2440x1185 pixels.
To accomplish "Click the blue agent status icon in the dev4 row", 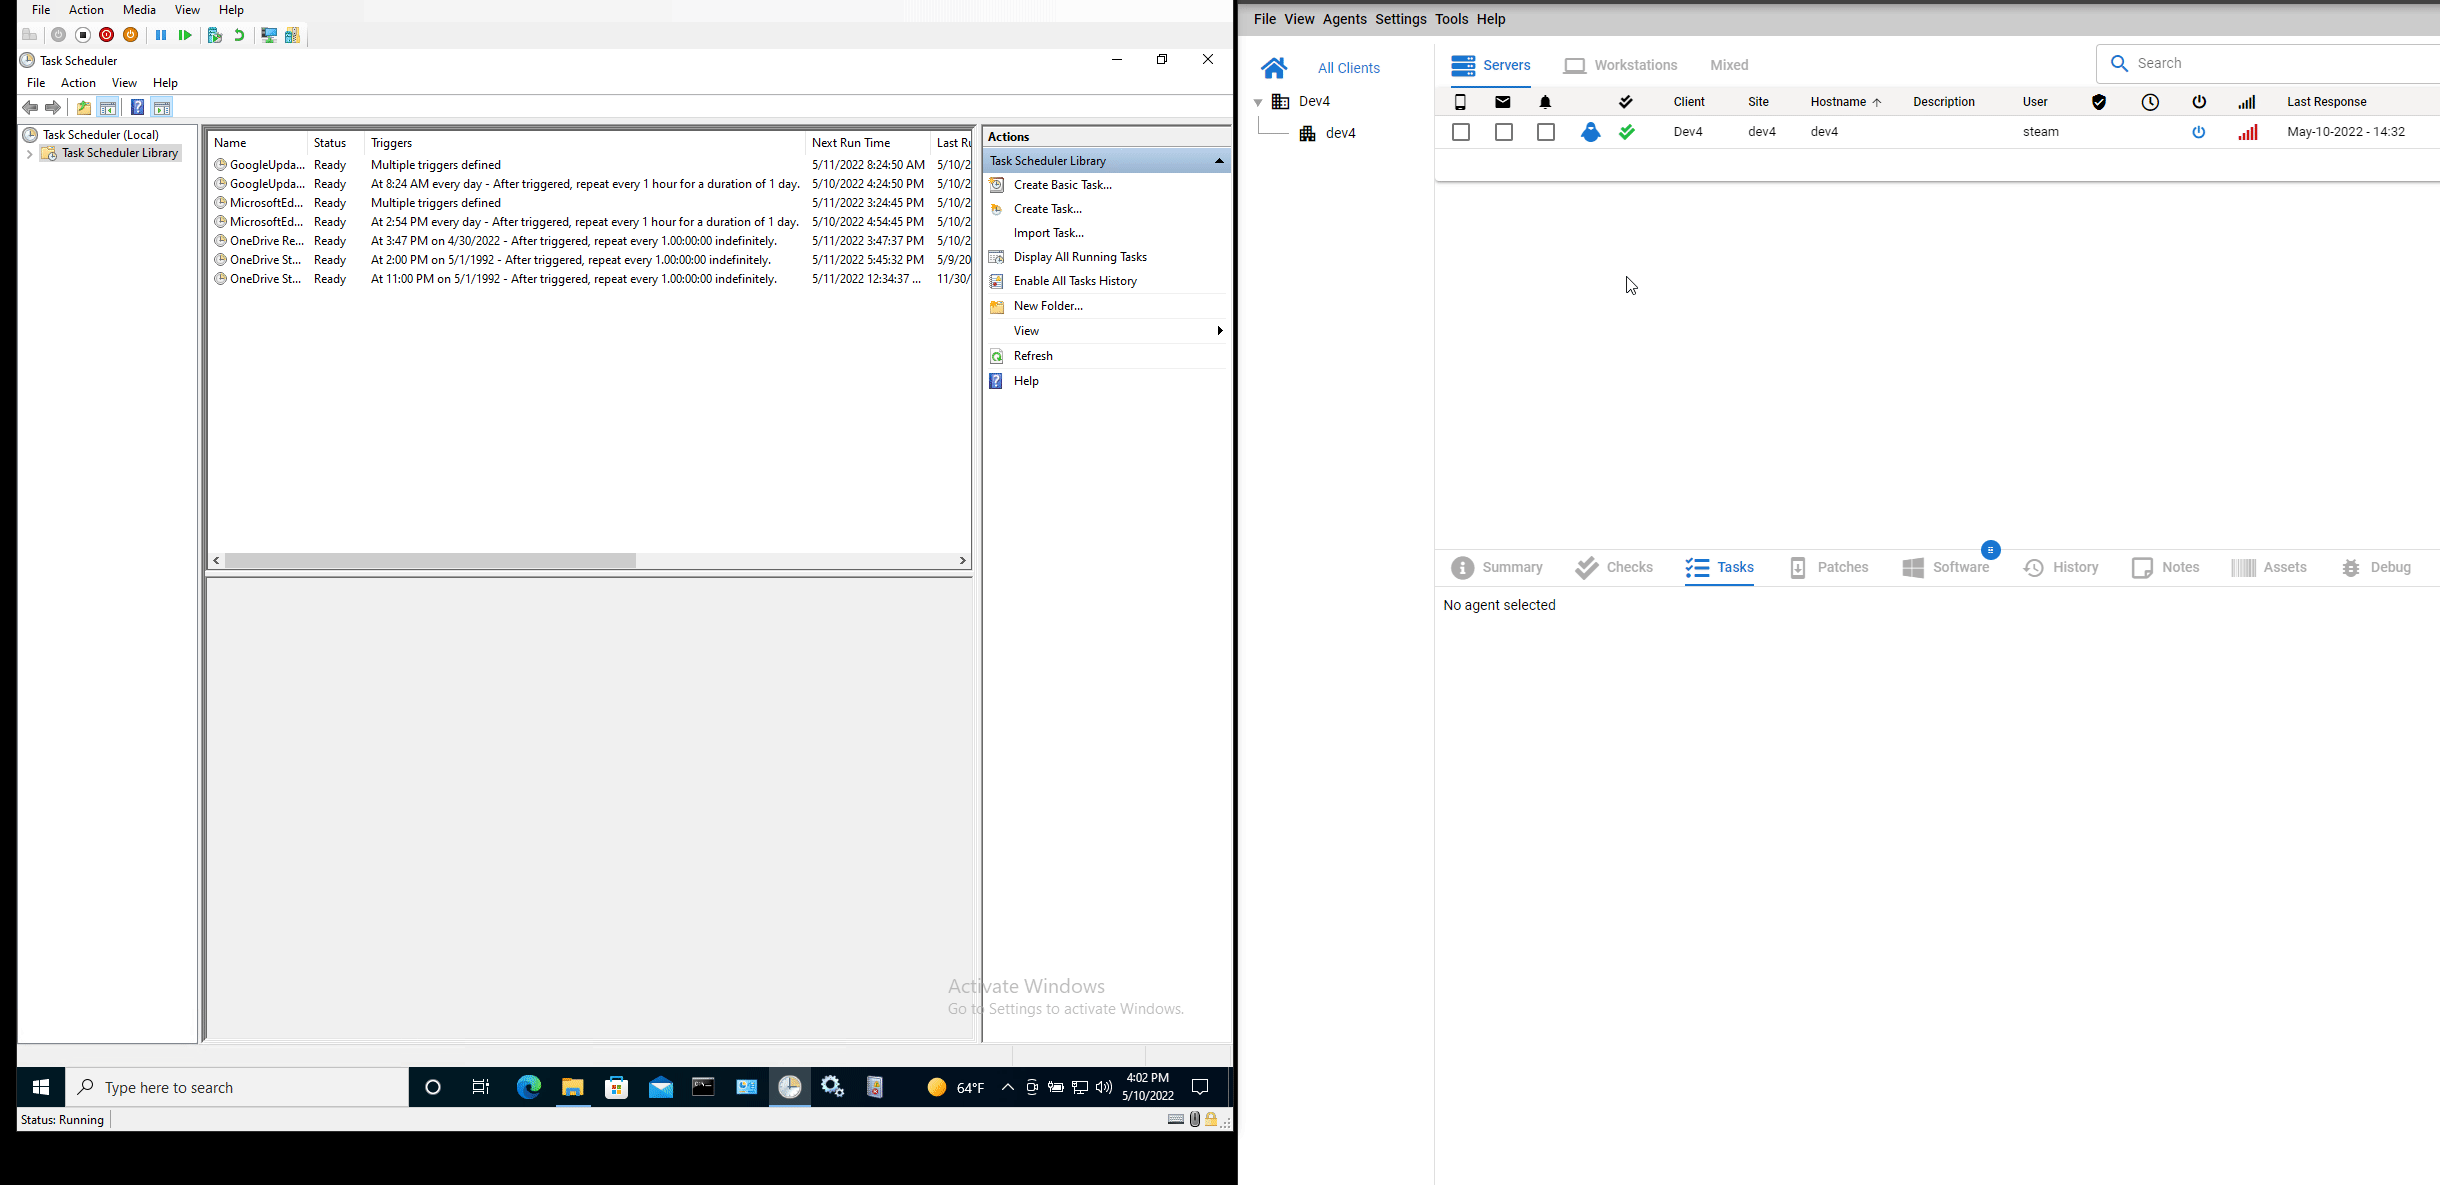I will (1590, 132).
